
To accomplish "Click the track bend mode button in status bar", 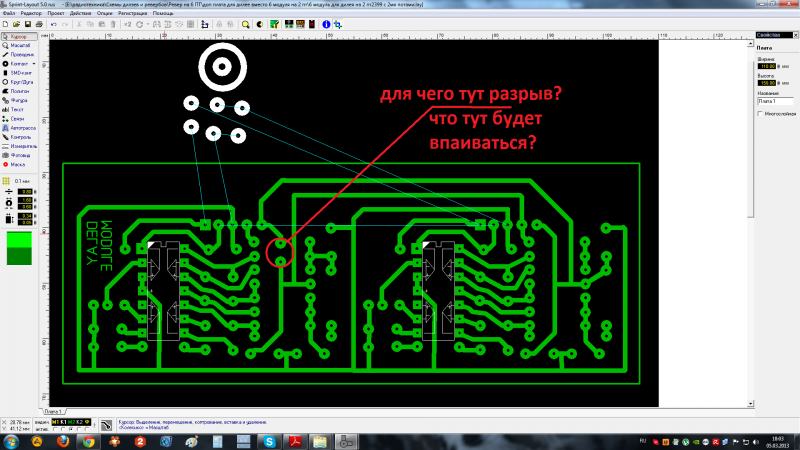I will (106, 425).
